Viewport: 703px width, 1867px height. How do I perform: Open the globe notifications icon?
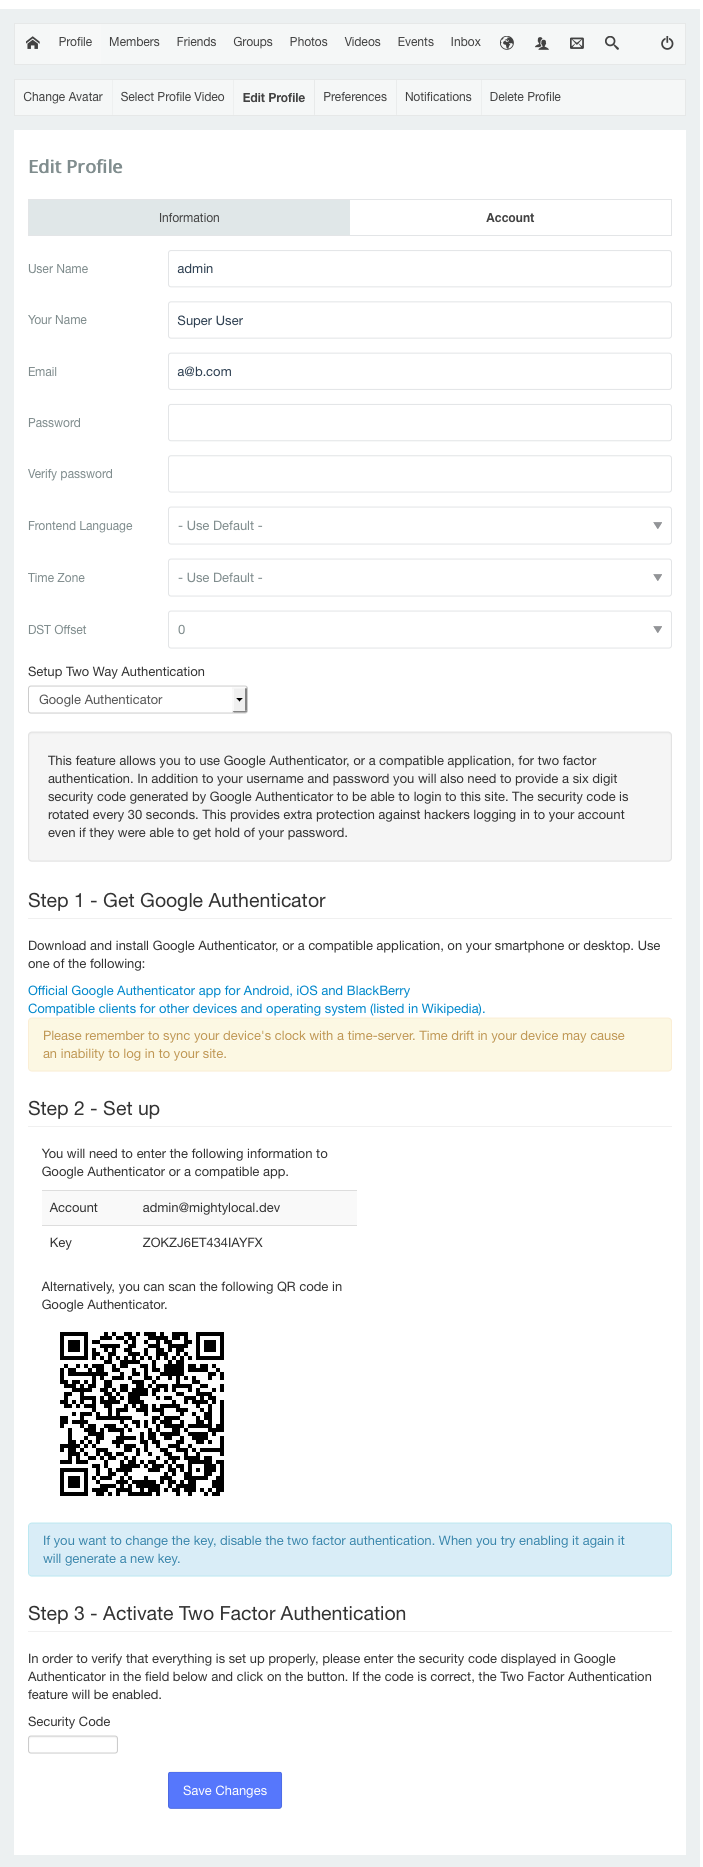coord(507,43)
